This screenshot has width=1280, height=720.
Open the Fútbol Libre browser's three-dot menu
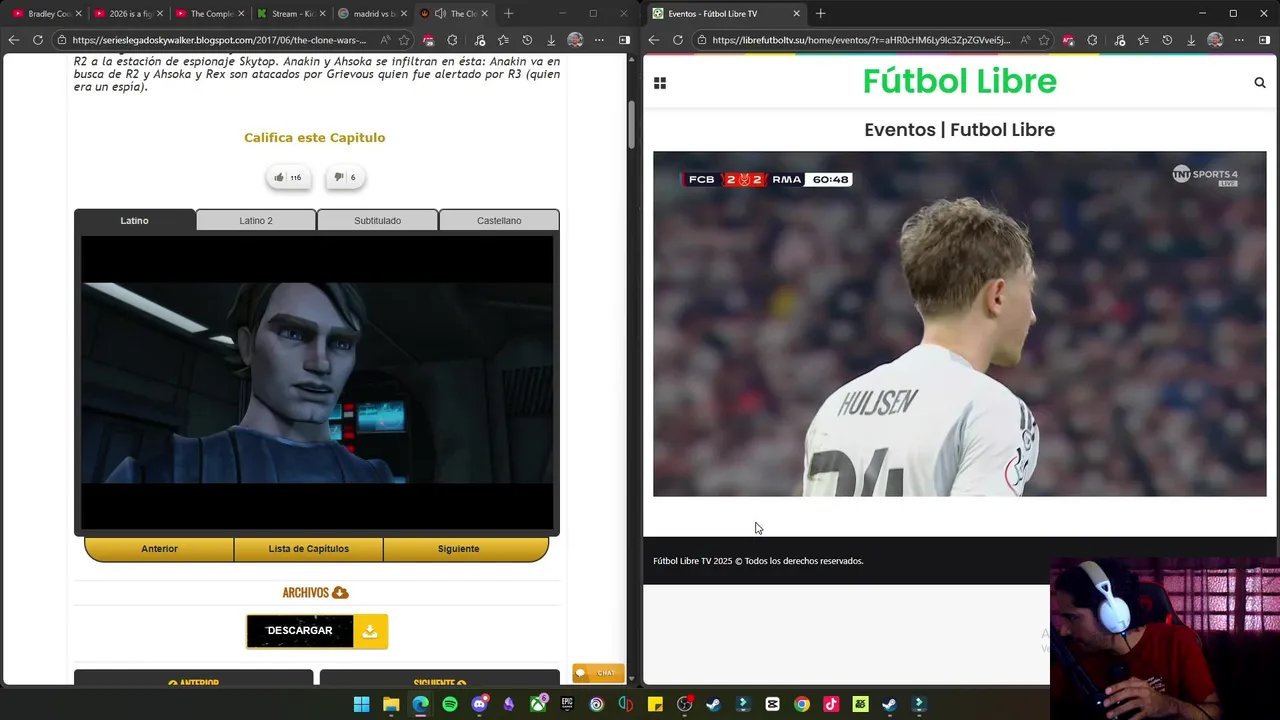pyautogui.click(x=1239, y=40)
